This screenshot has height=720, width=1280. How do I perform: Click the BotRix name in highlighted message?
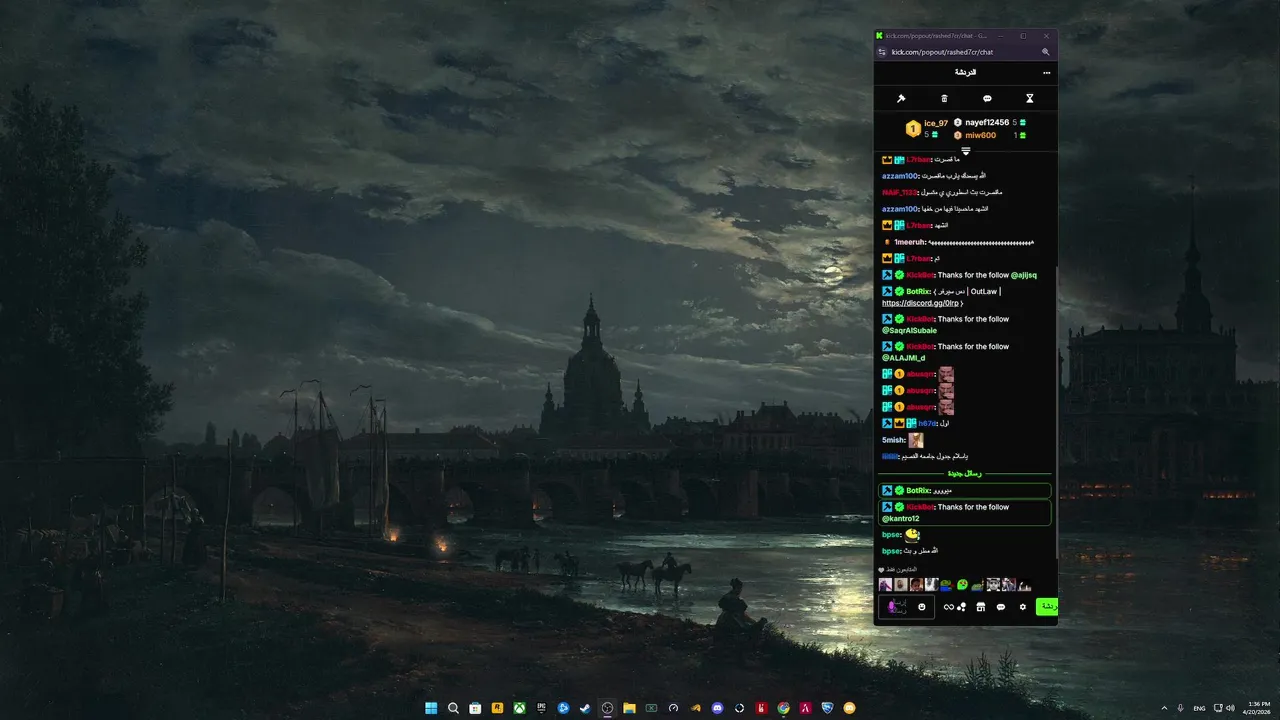click(x=919, y=491)
